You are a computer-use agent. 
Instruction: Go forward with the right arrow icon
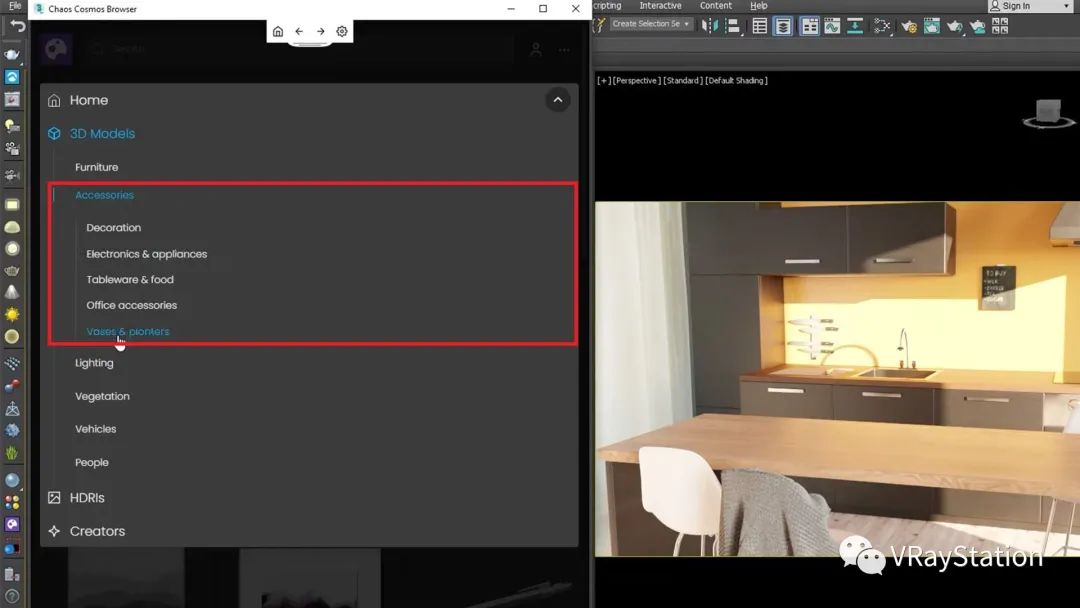click(320, 32)
